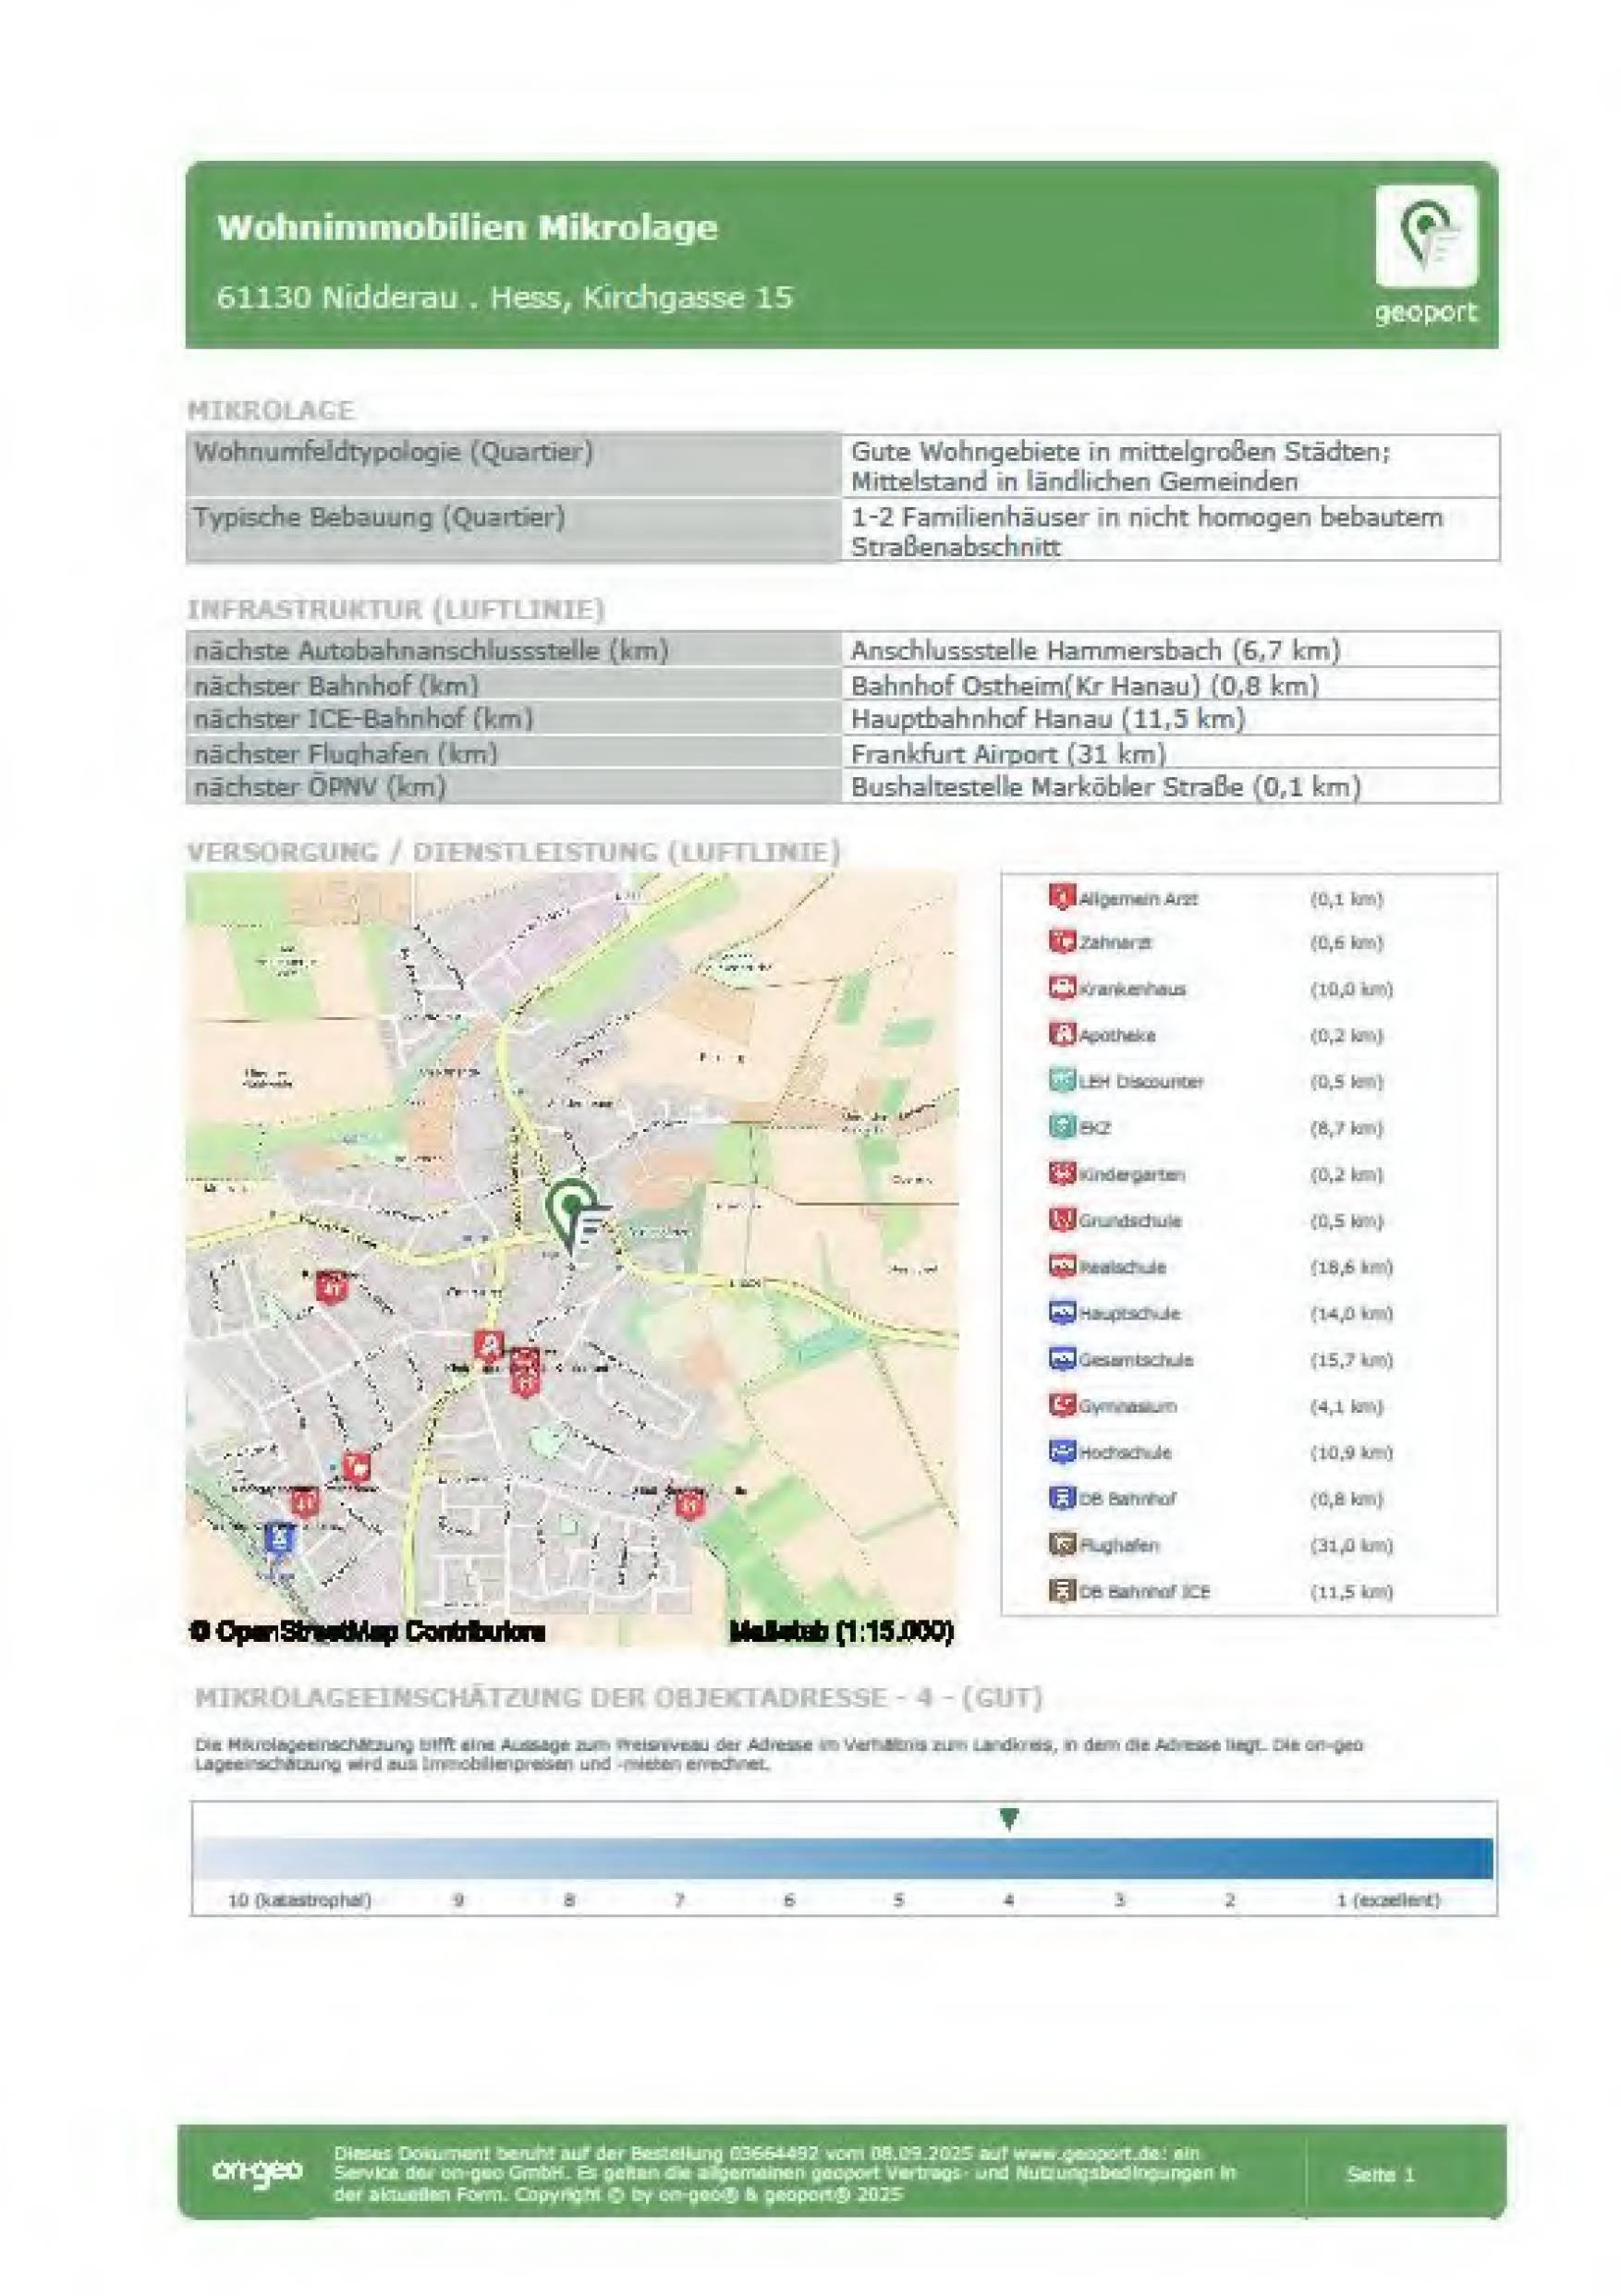The image size is (1621, 2296).
Task: Click the Maßstab (1:15.000) scale label
Action: pos(841,1632)
